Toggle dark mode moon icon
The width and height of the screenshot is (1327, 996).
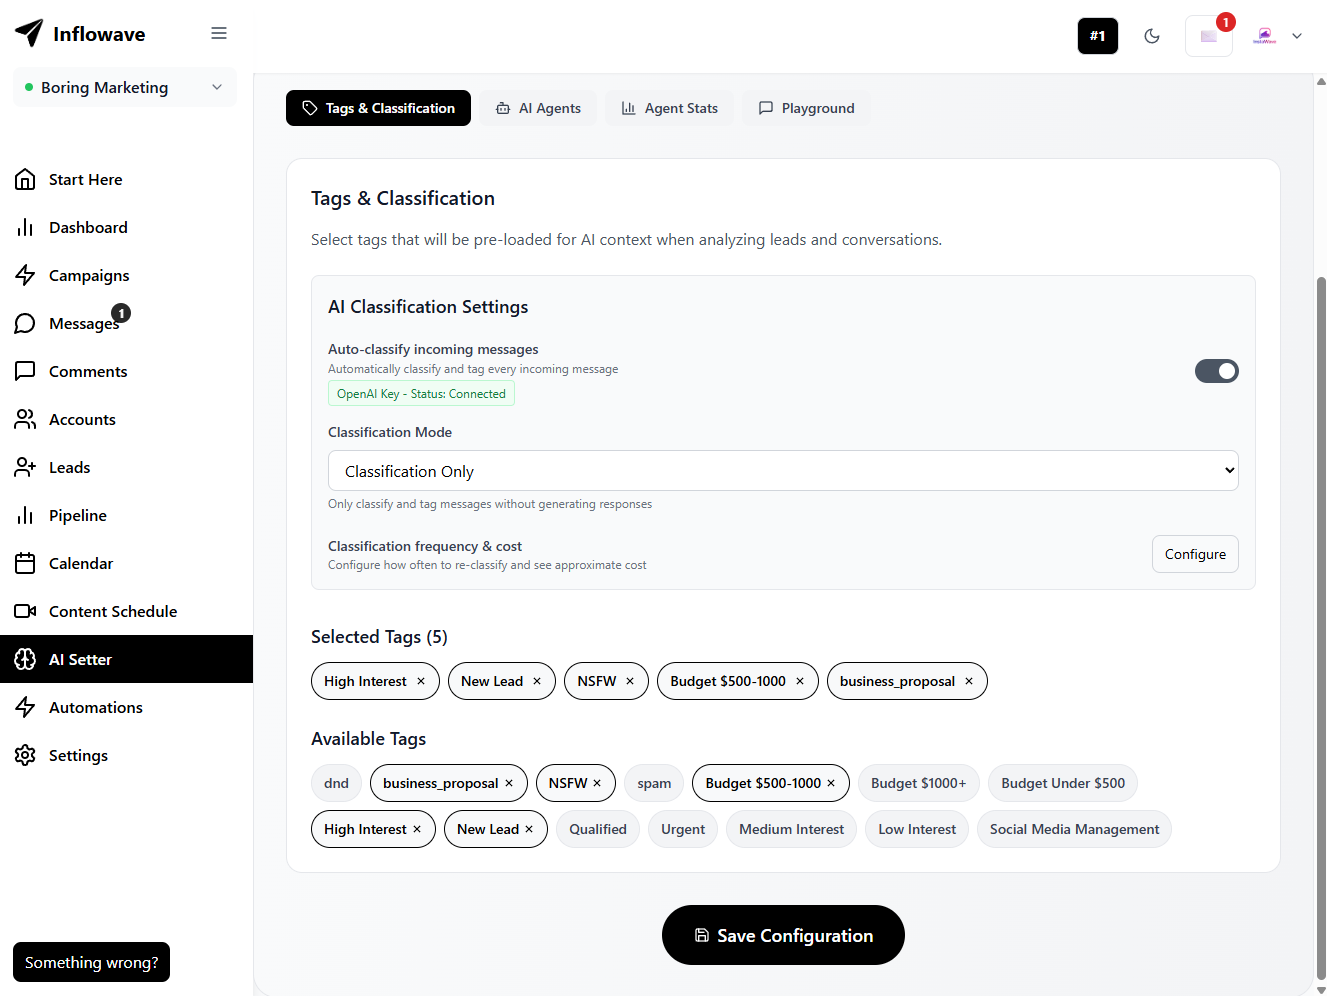(1152, 36)
